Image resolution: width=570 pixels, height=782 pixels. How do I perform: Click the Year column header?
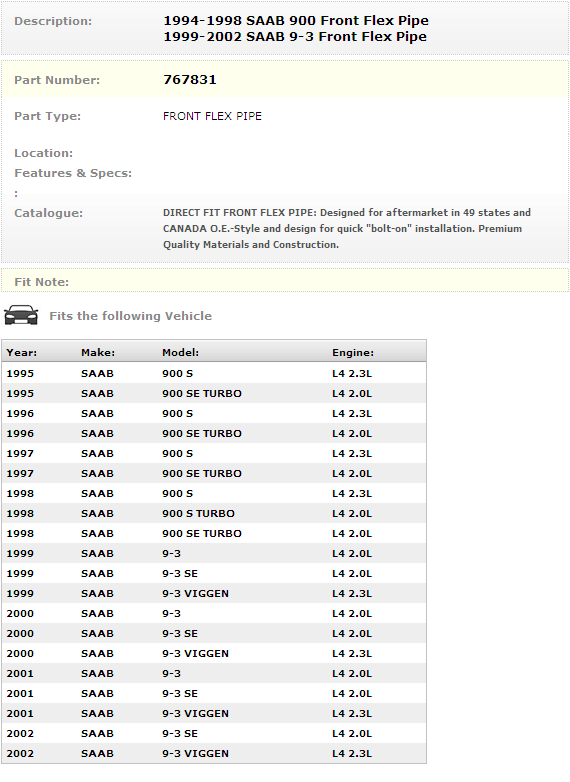click(x=21, y=353)
